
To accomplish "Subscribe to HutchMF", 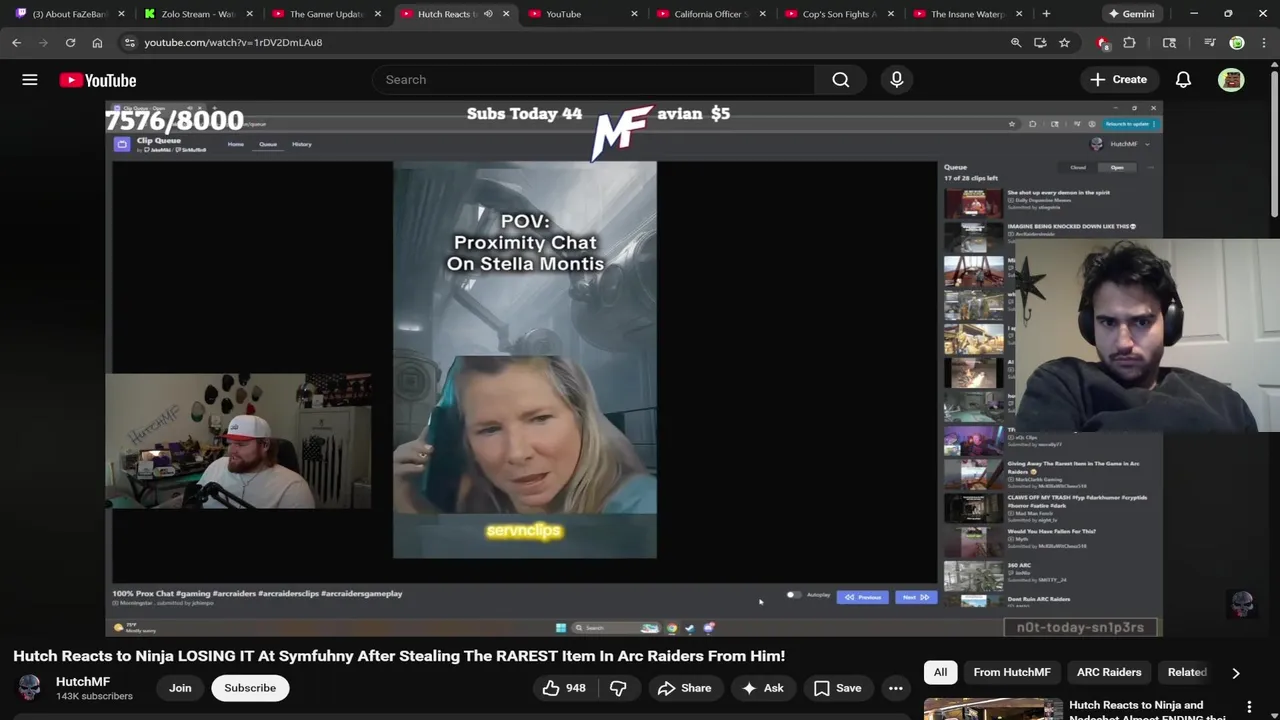I will (250, 688).
